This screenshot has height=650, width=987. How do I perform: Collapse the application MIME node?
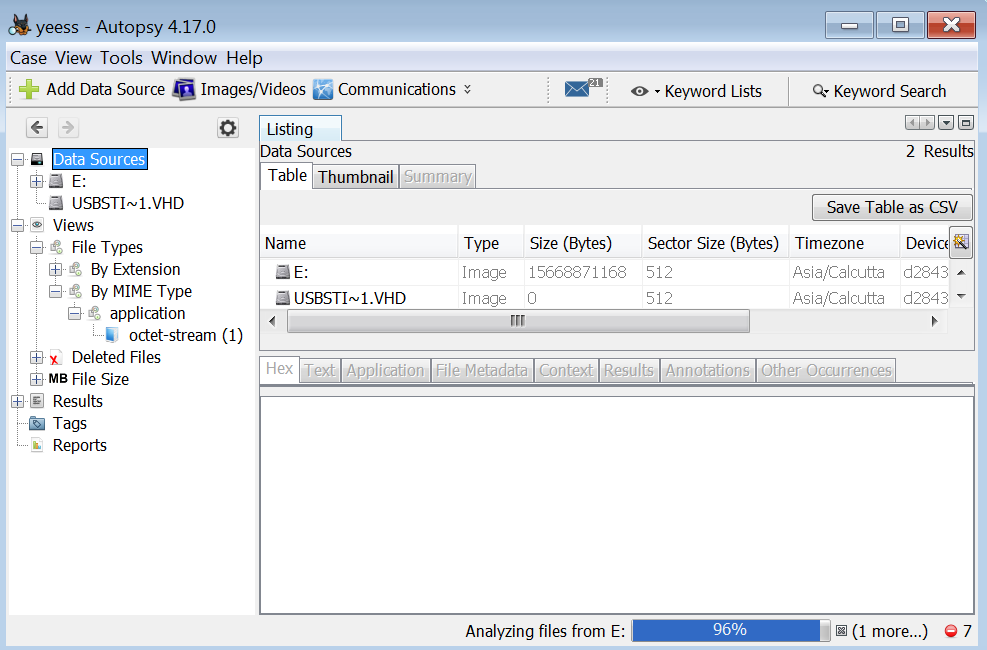tap(74, 313)
